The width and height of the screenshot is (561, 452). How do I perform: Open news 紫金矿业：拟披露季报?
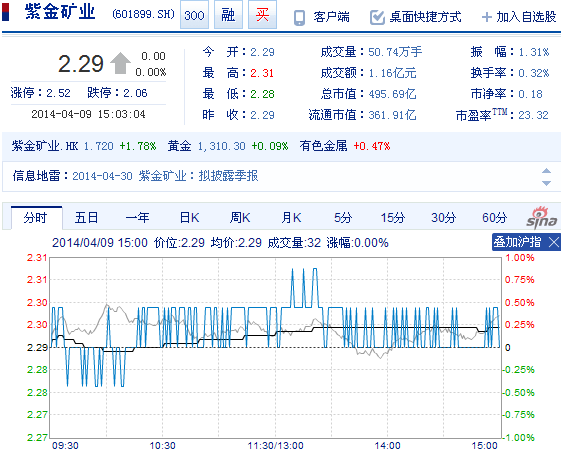pos(199,176)
